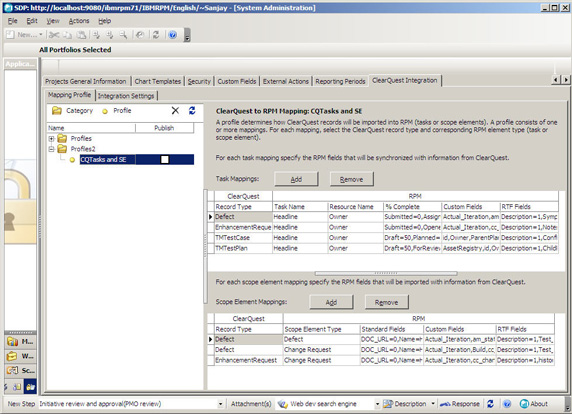Click the first expand-tree toolbar icon
Screen dimensions: 572x414
pyautogui.click(x=96, y=35)
